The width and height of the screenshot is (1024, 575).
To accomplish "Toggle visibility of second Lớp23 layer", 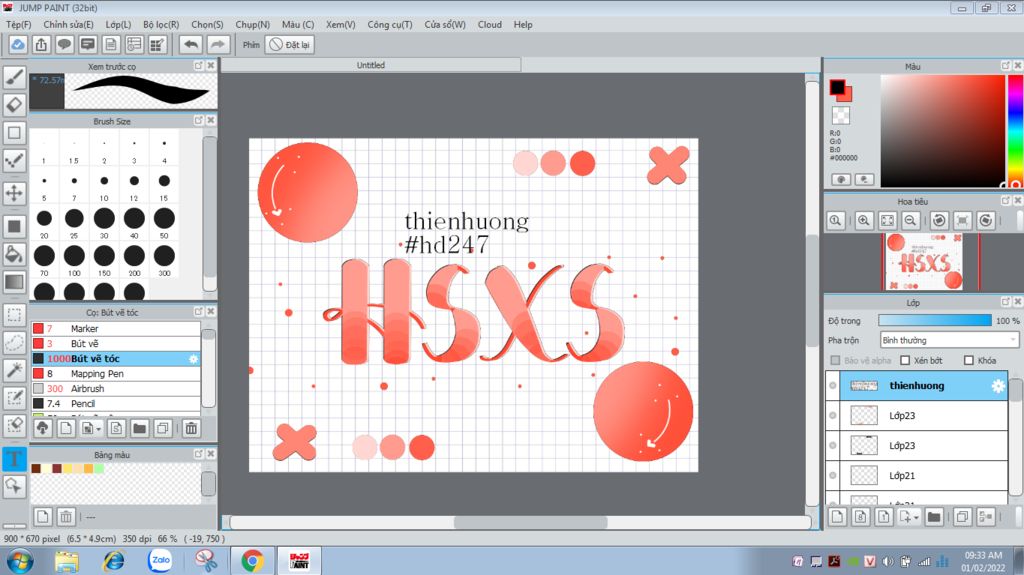I will coord(833,446).
